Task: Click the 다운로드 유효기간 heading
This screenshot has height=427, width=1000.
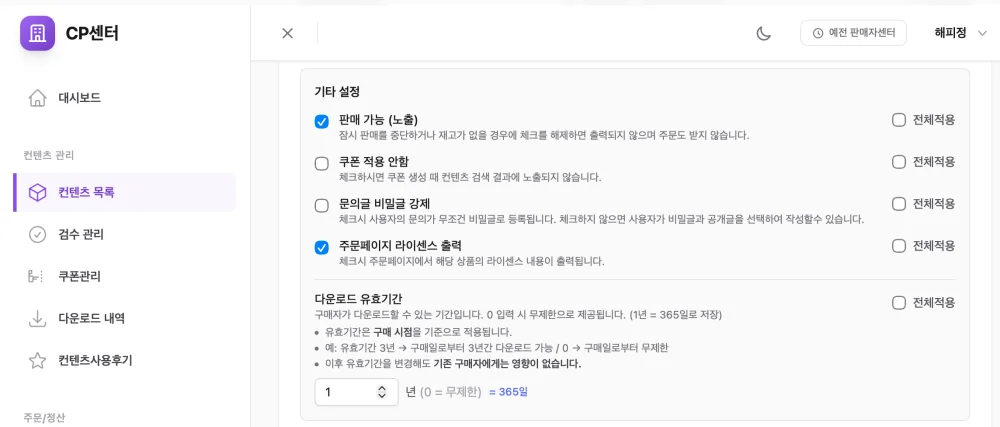Action: [358, 299]
